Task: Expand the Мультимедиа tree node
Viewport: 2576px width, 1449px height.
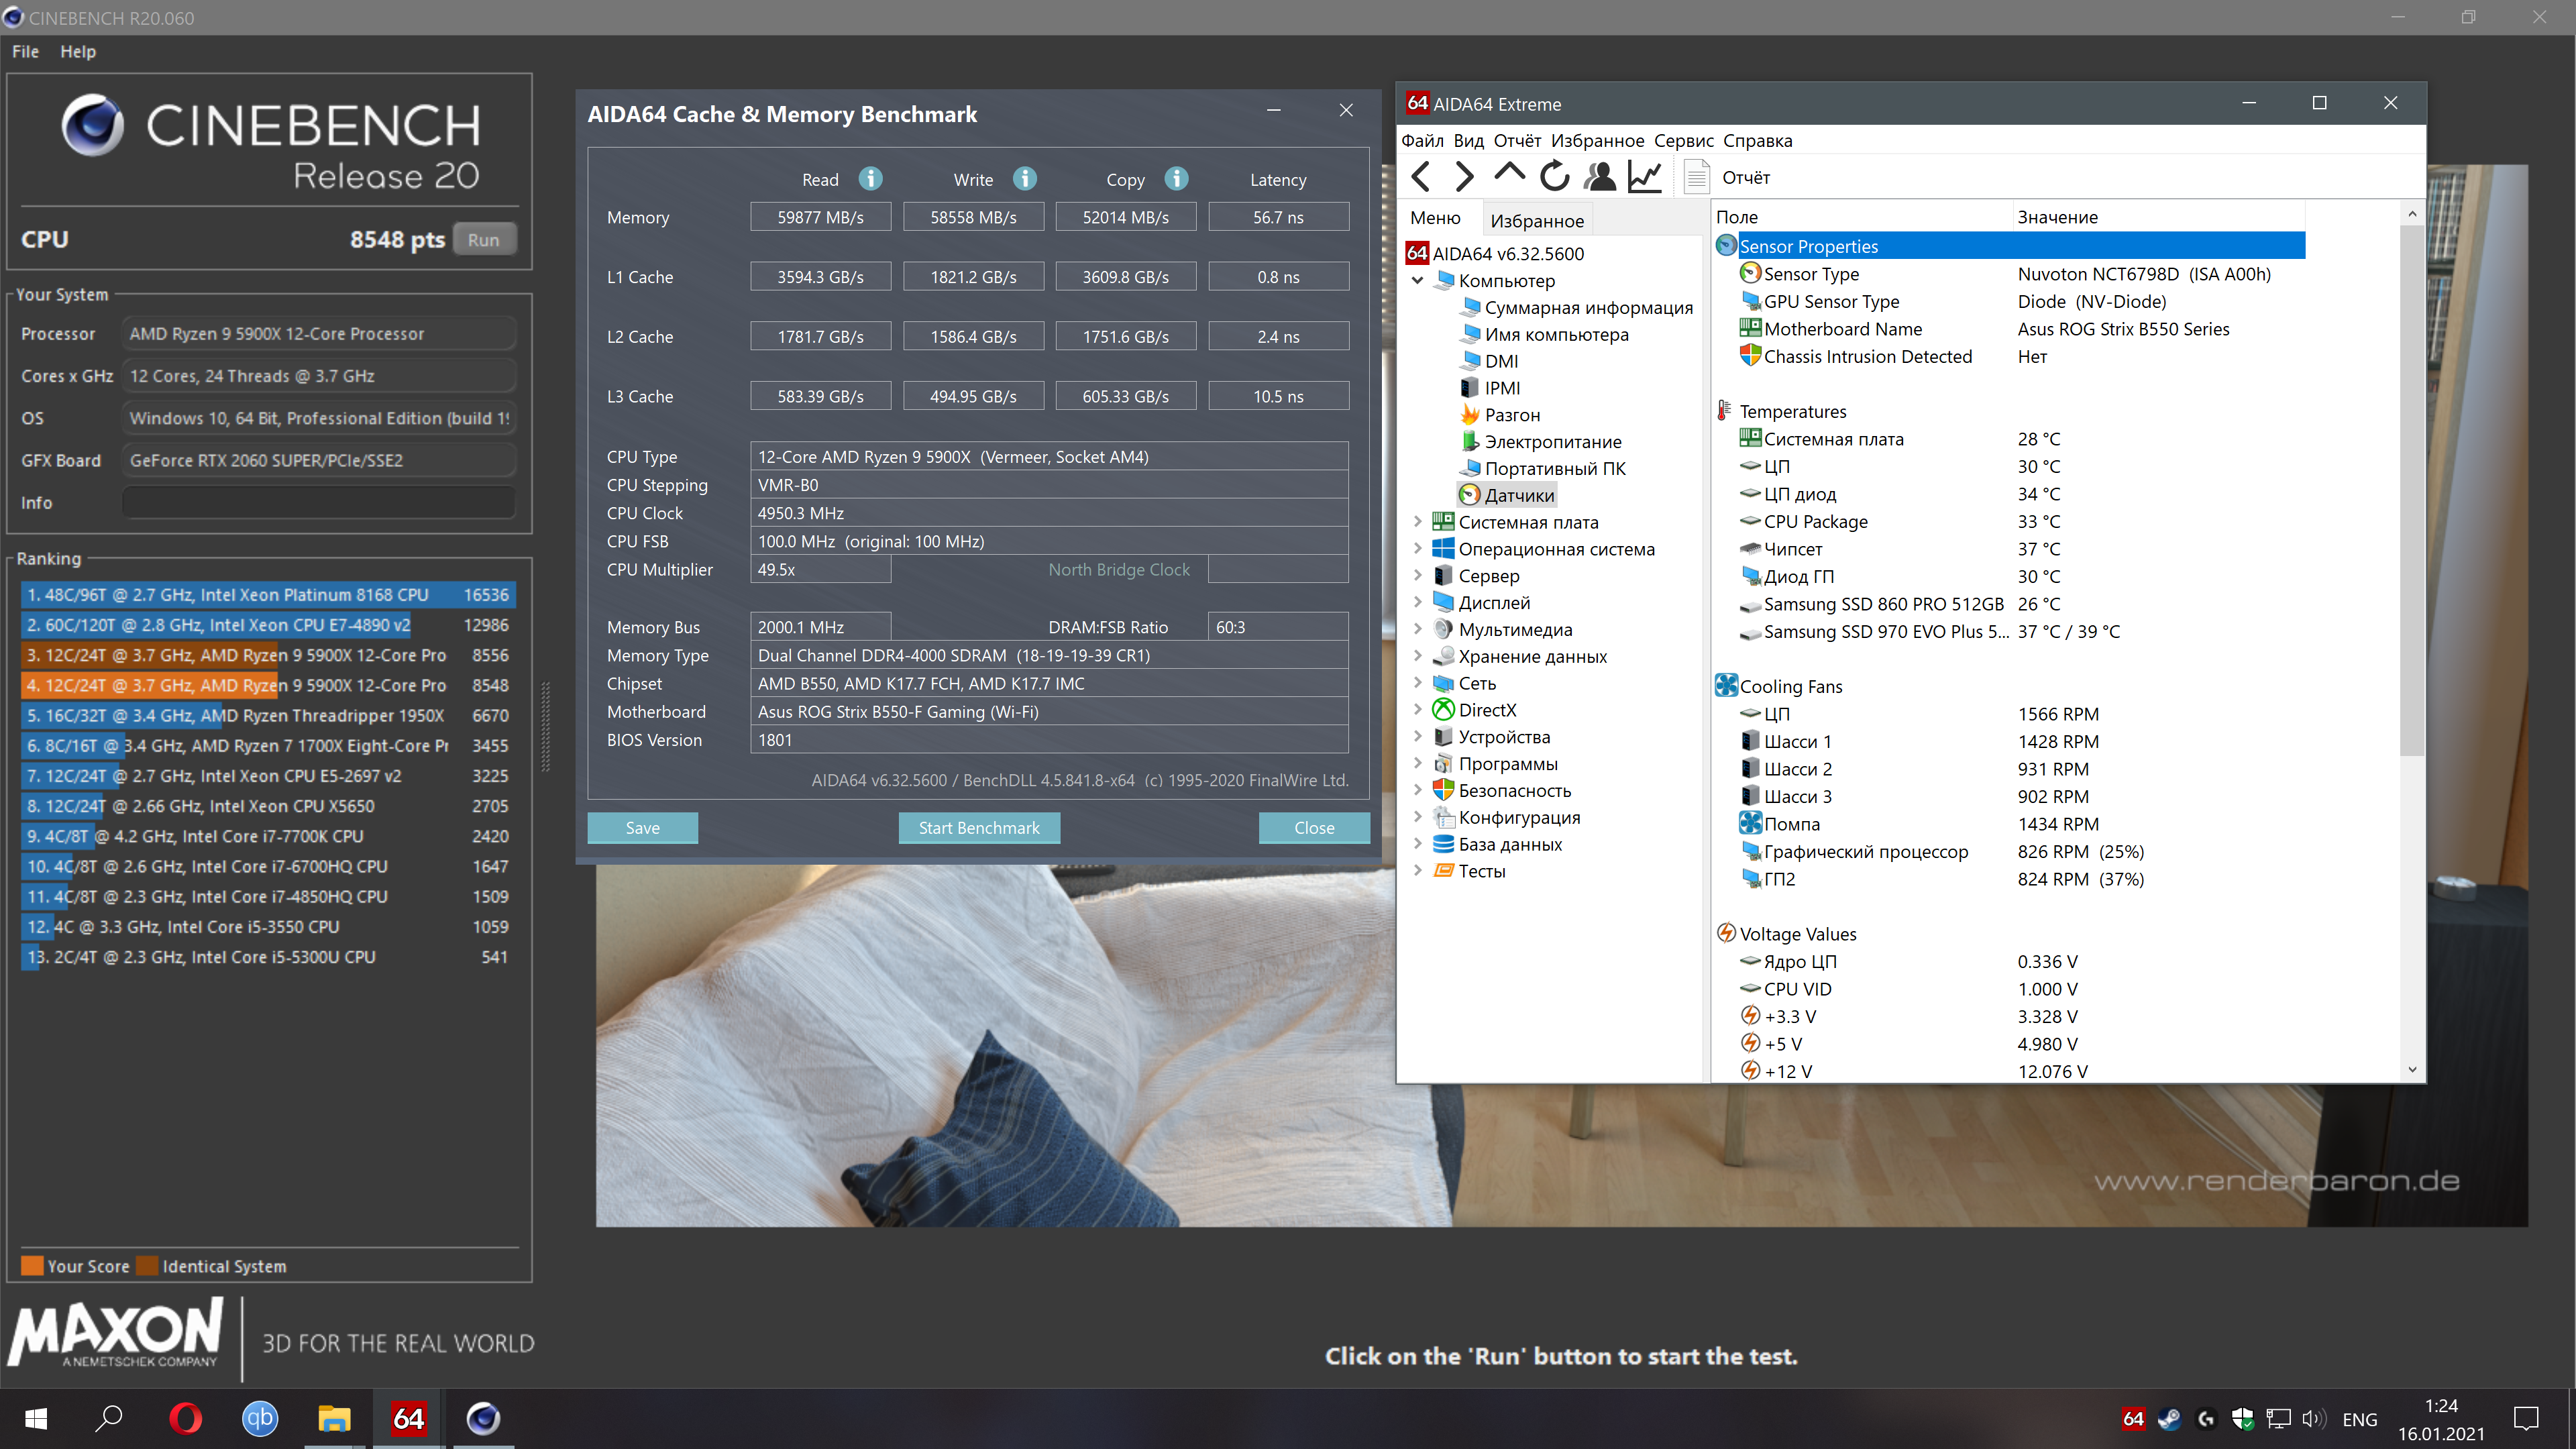Action: pos(1417,629)
